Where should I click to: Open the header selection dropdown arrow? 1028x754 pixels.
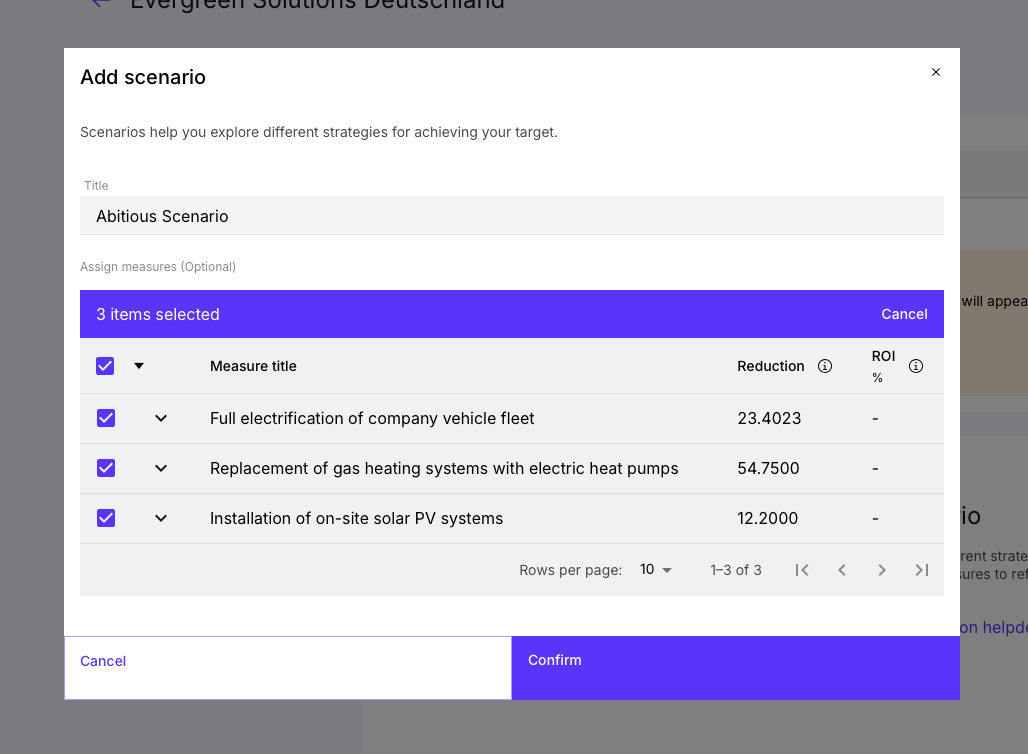139,366
